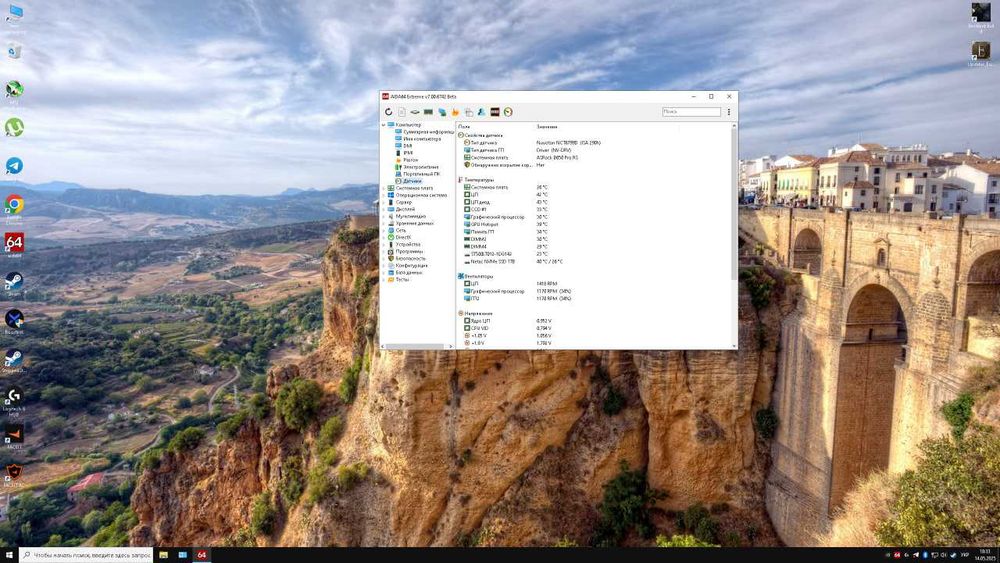Click the taskbar clock and date
The width and height of the screenshot is (1000, 563).
pos(985,554)
